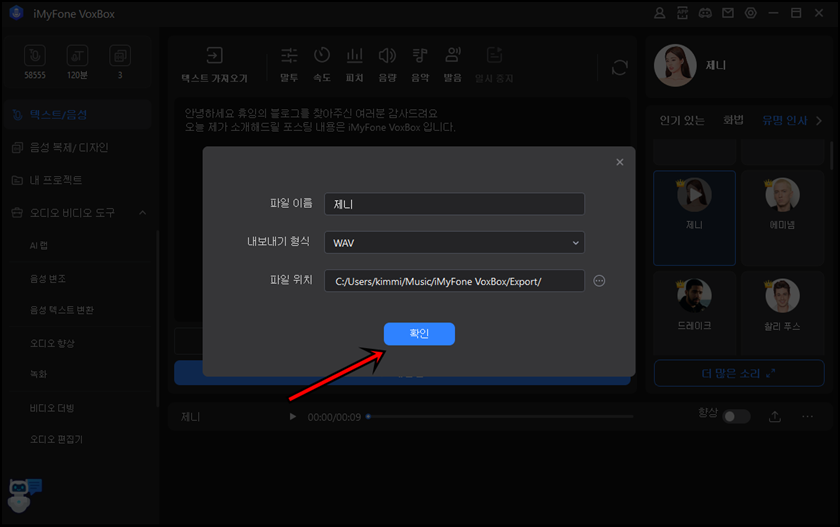Open 비디오 더빙 tool
Viewport: 840px width, 527px height.
52,408
